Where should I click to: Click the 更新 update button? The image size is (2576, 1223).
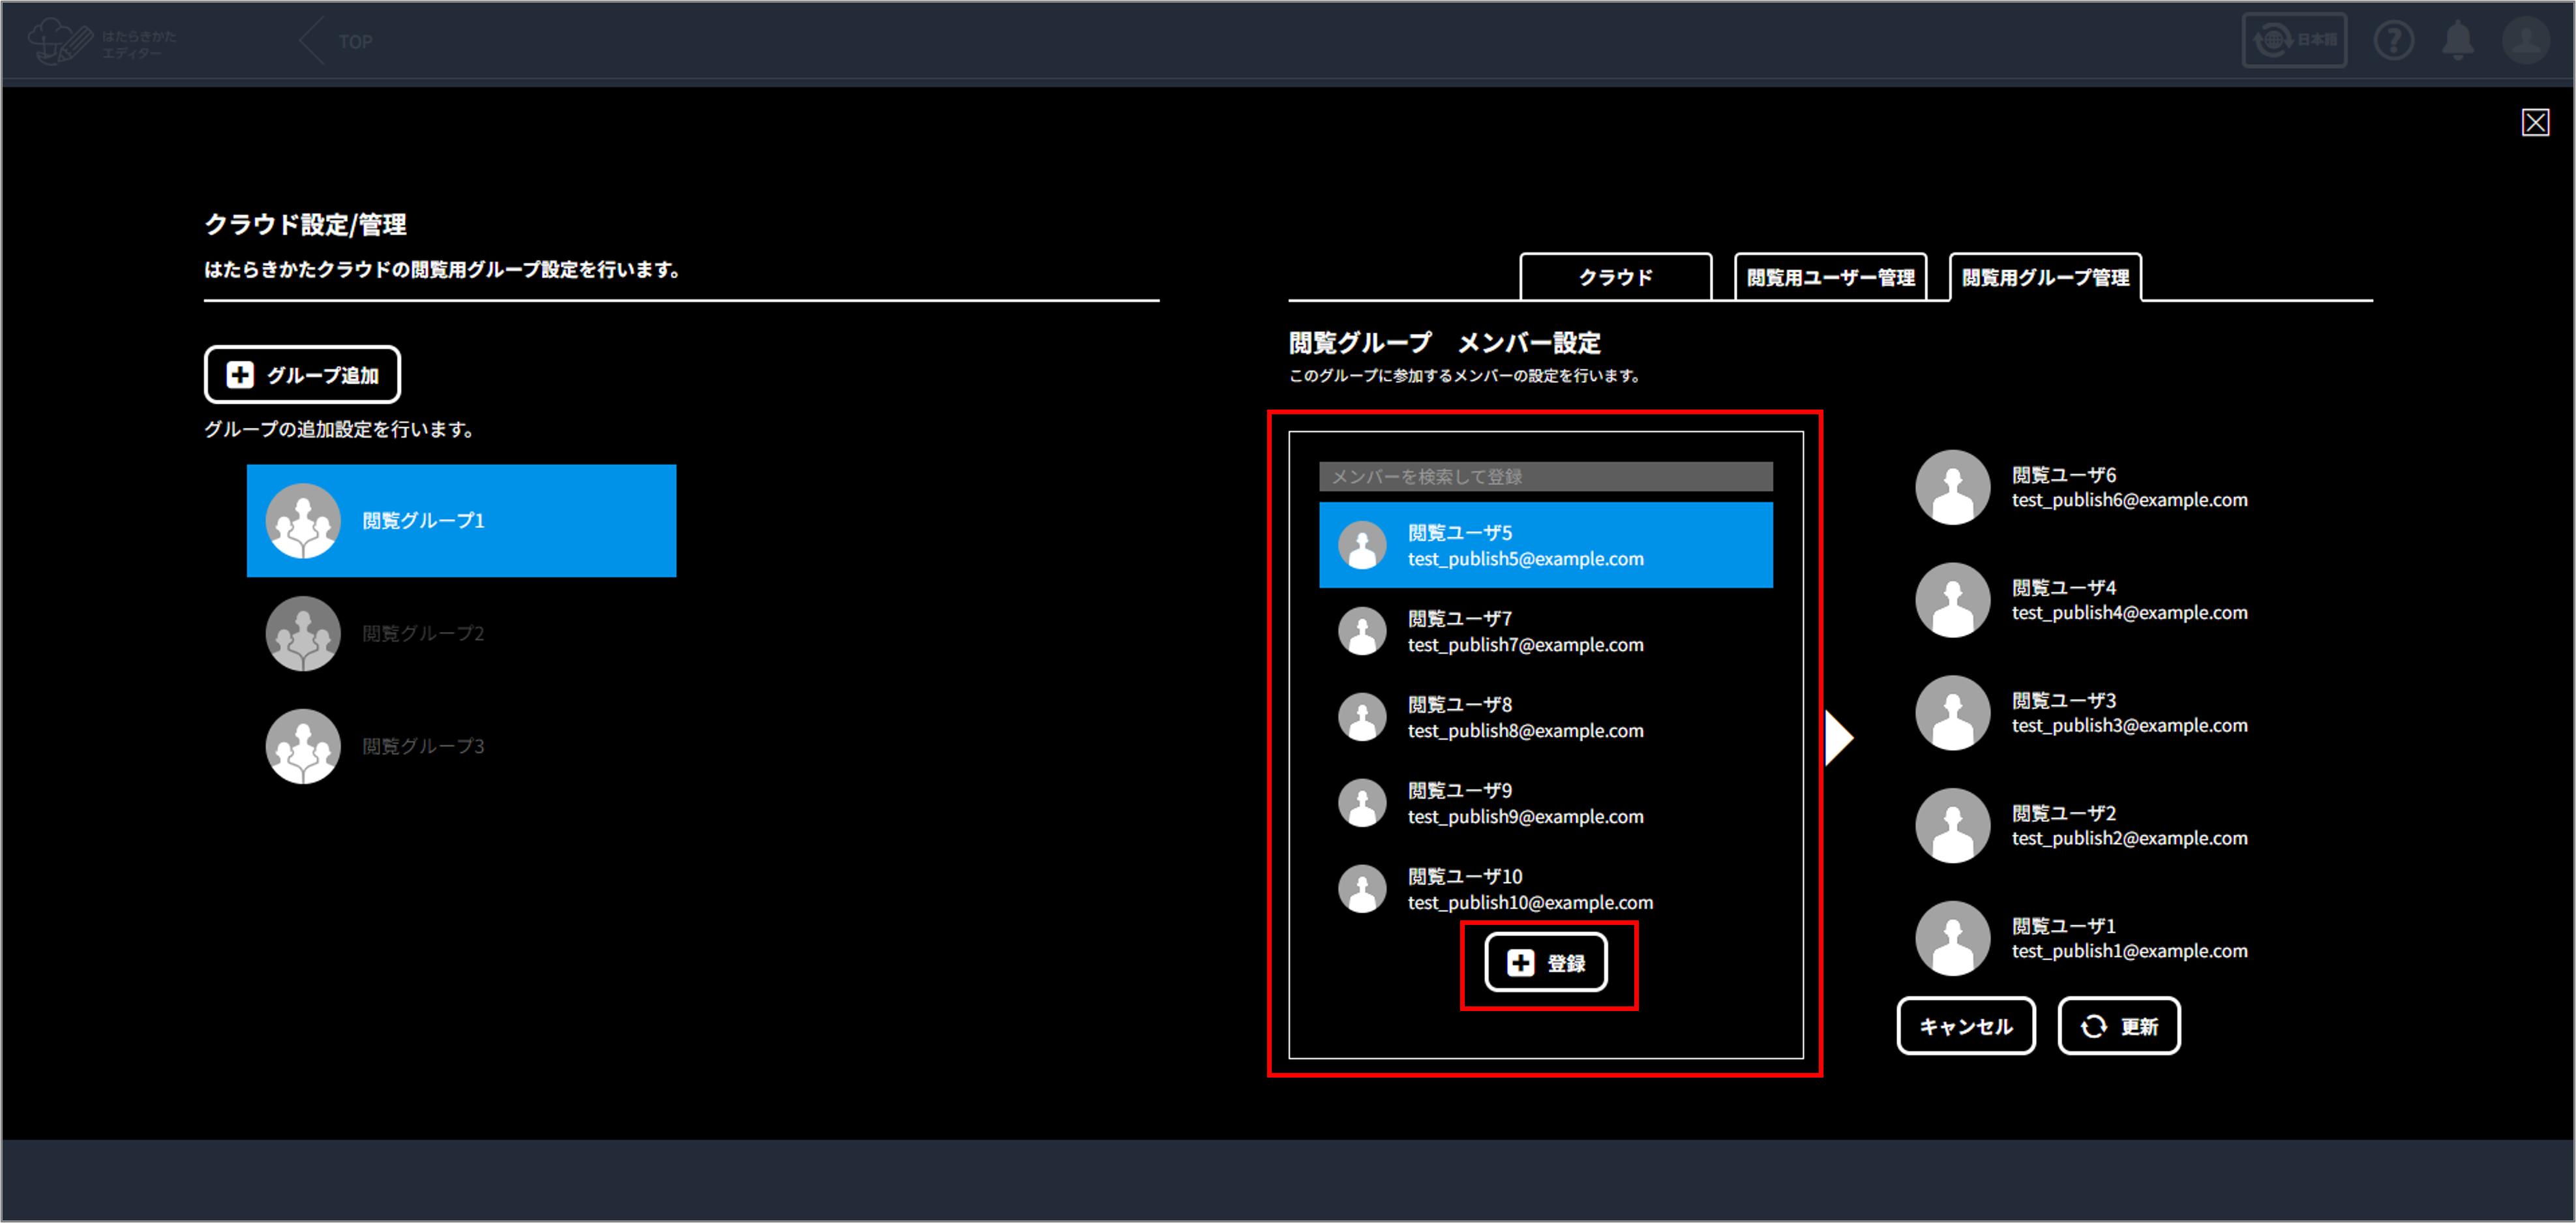(2118, 1026)
